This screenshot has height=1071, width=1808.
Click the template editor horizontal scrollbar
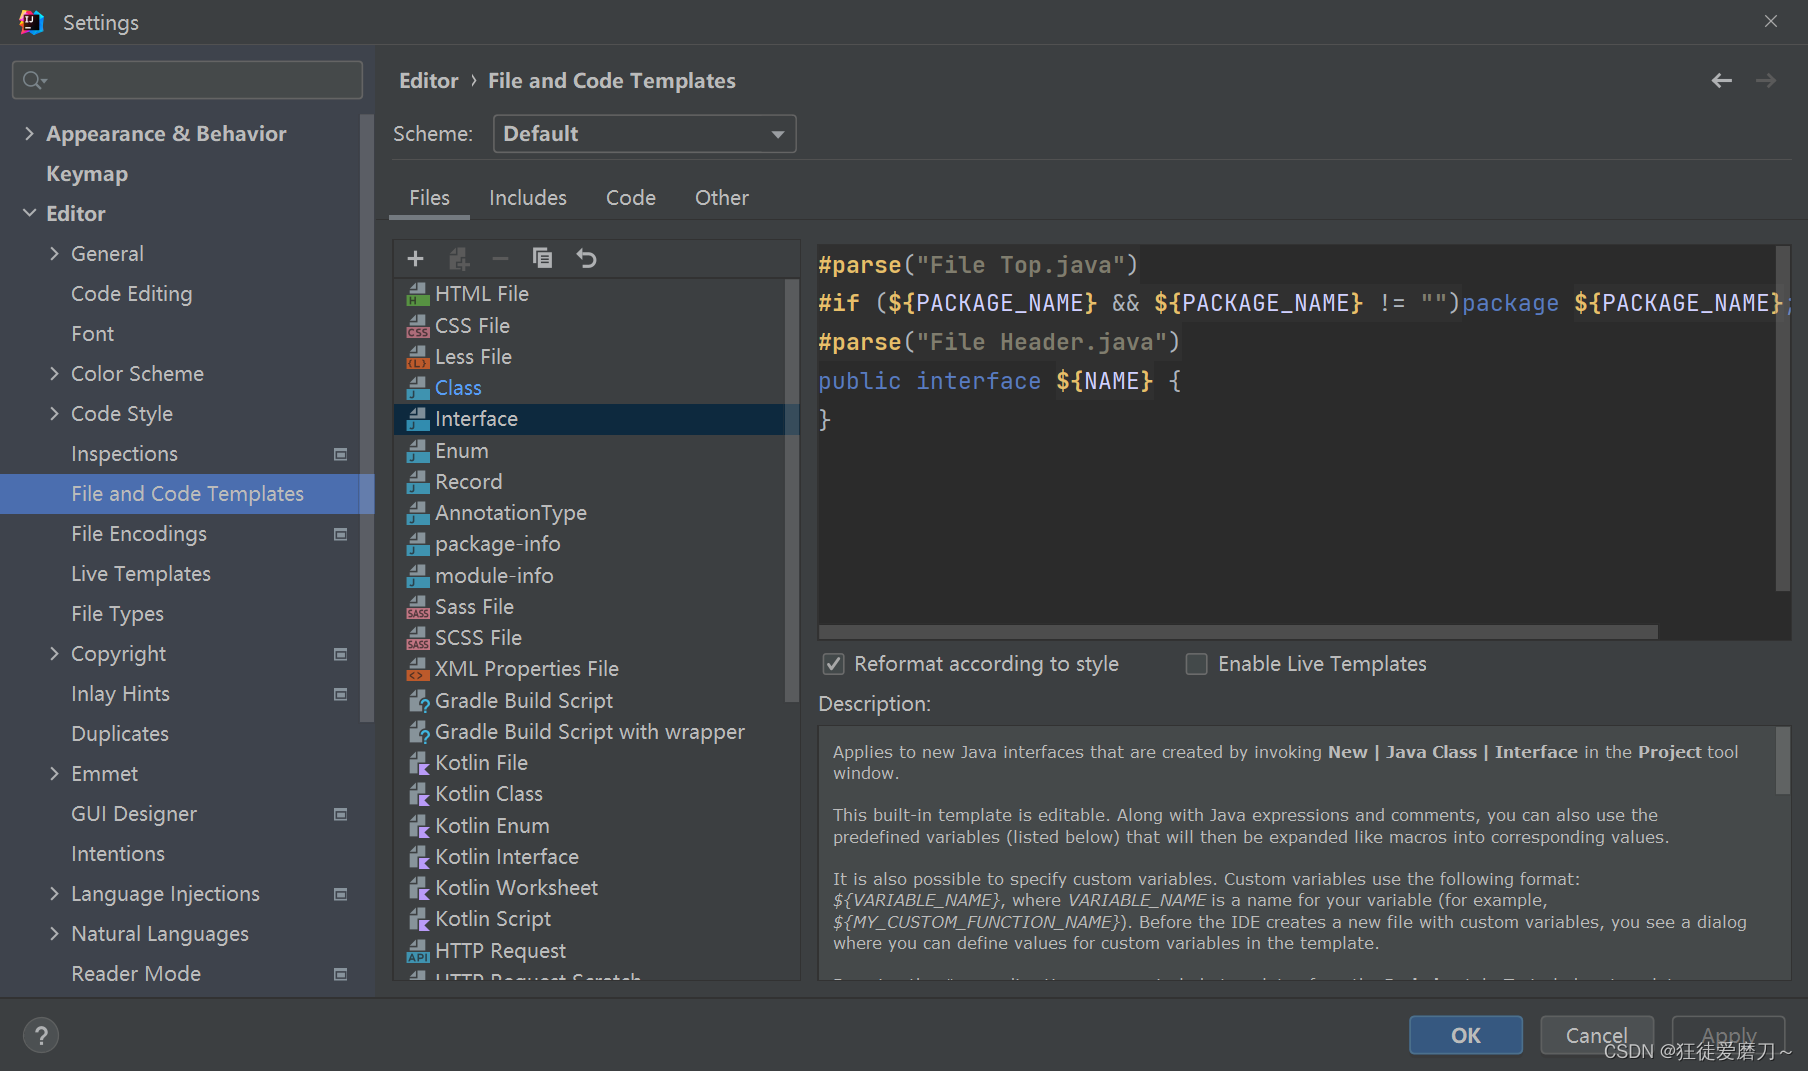[x=1237, y=632]
